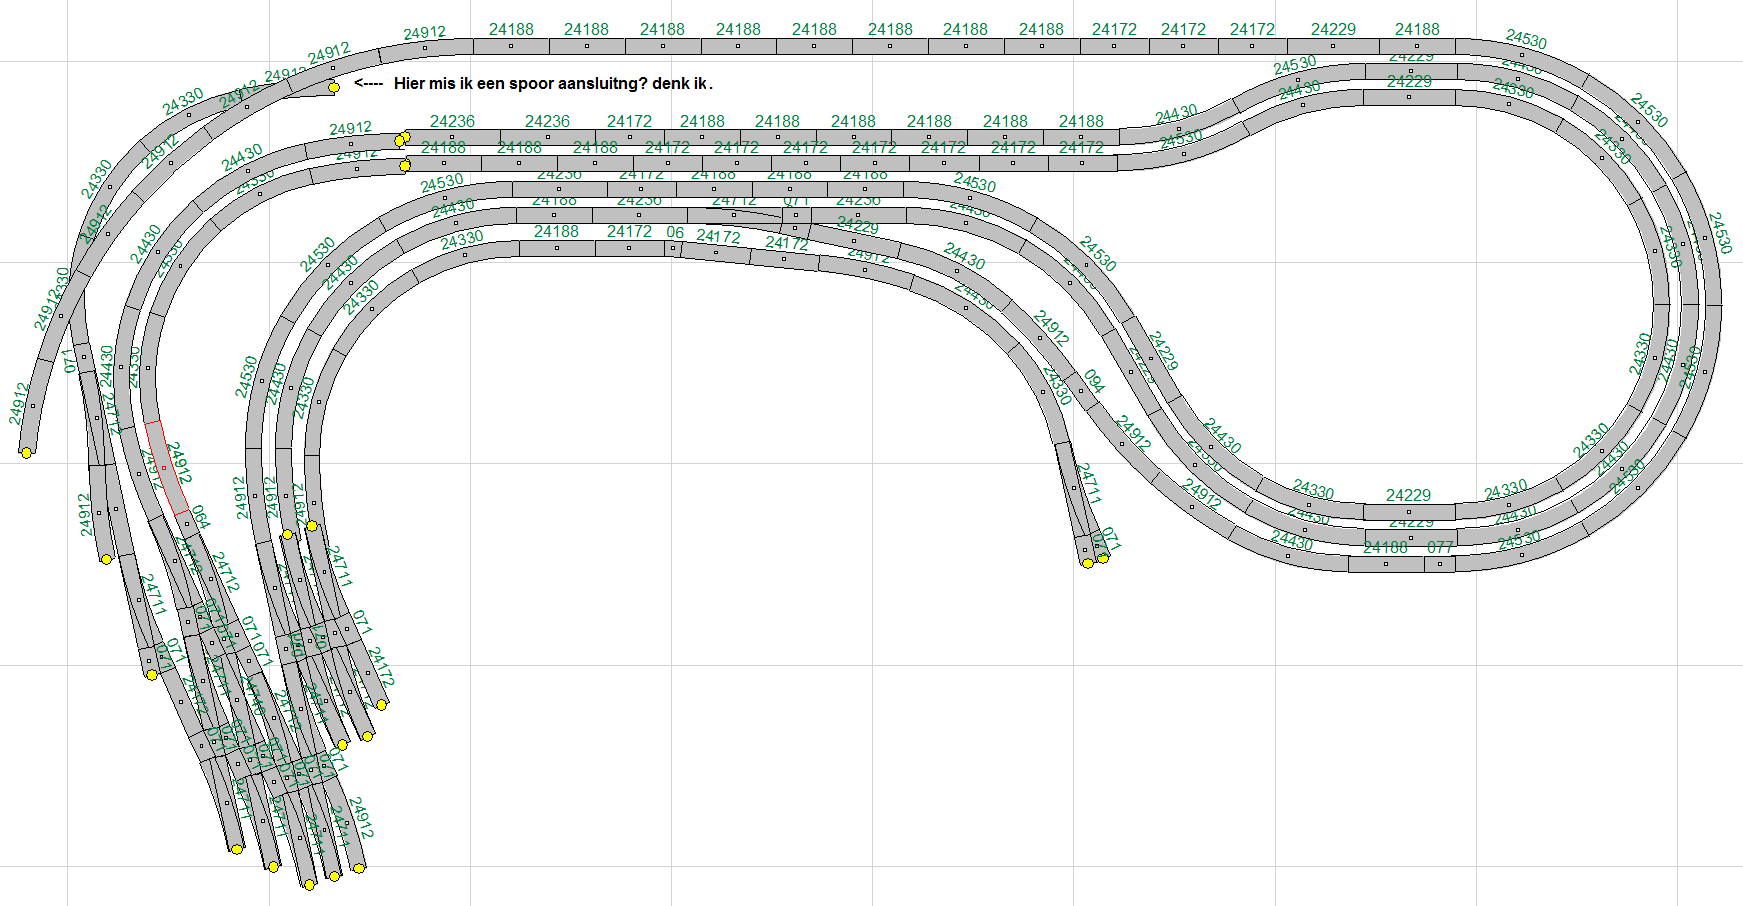Select the 24229 label in the top straight row
The image size is (1743, 906).
tap(1333, 30)
